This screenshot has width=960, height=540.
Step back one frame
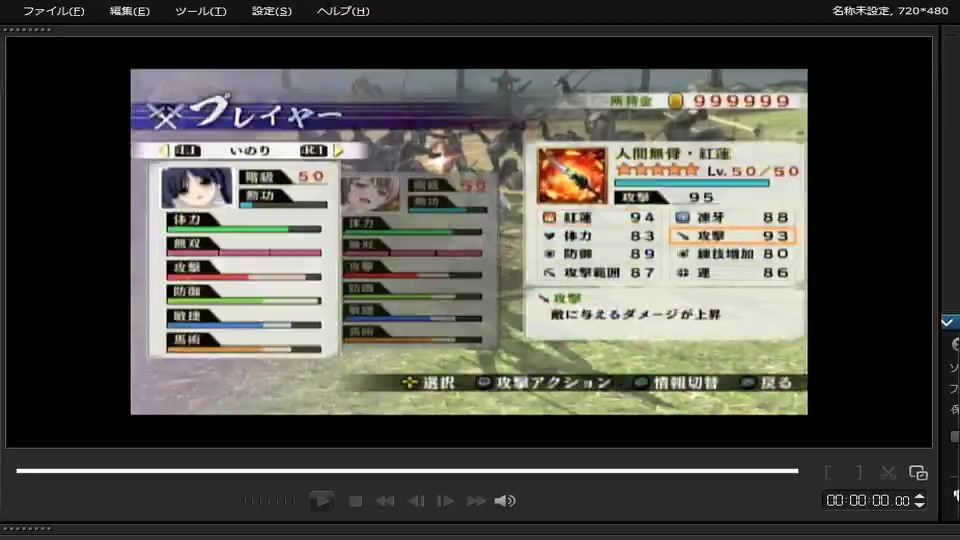[416, 501]
